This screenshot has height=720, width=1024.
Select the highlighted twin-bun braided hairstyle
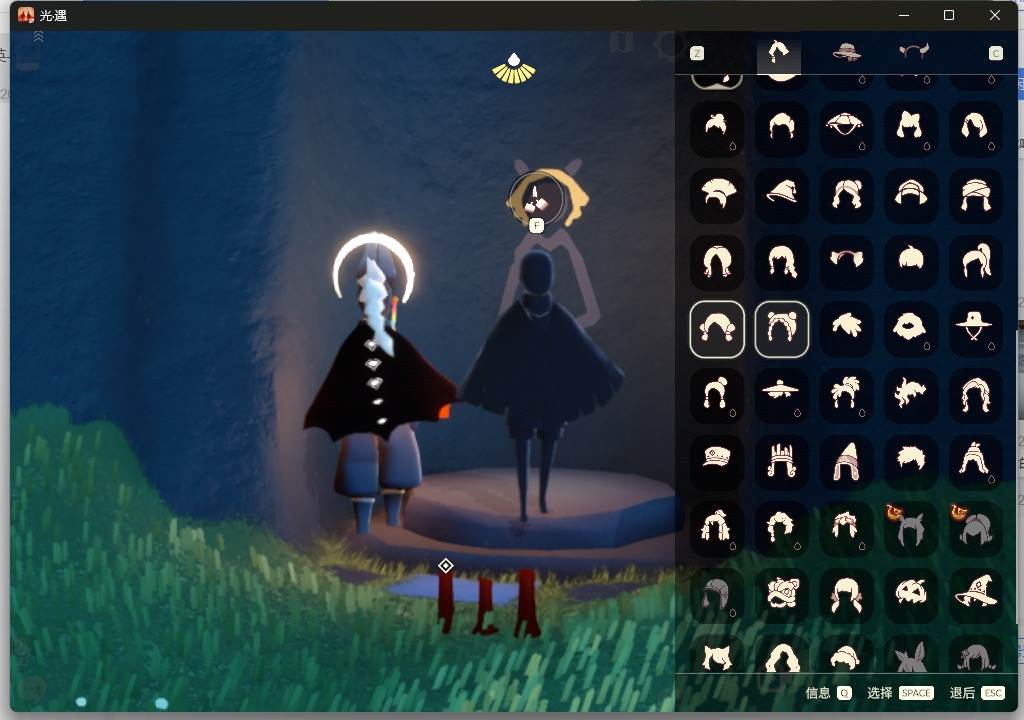[781, 329]
